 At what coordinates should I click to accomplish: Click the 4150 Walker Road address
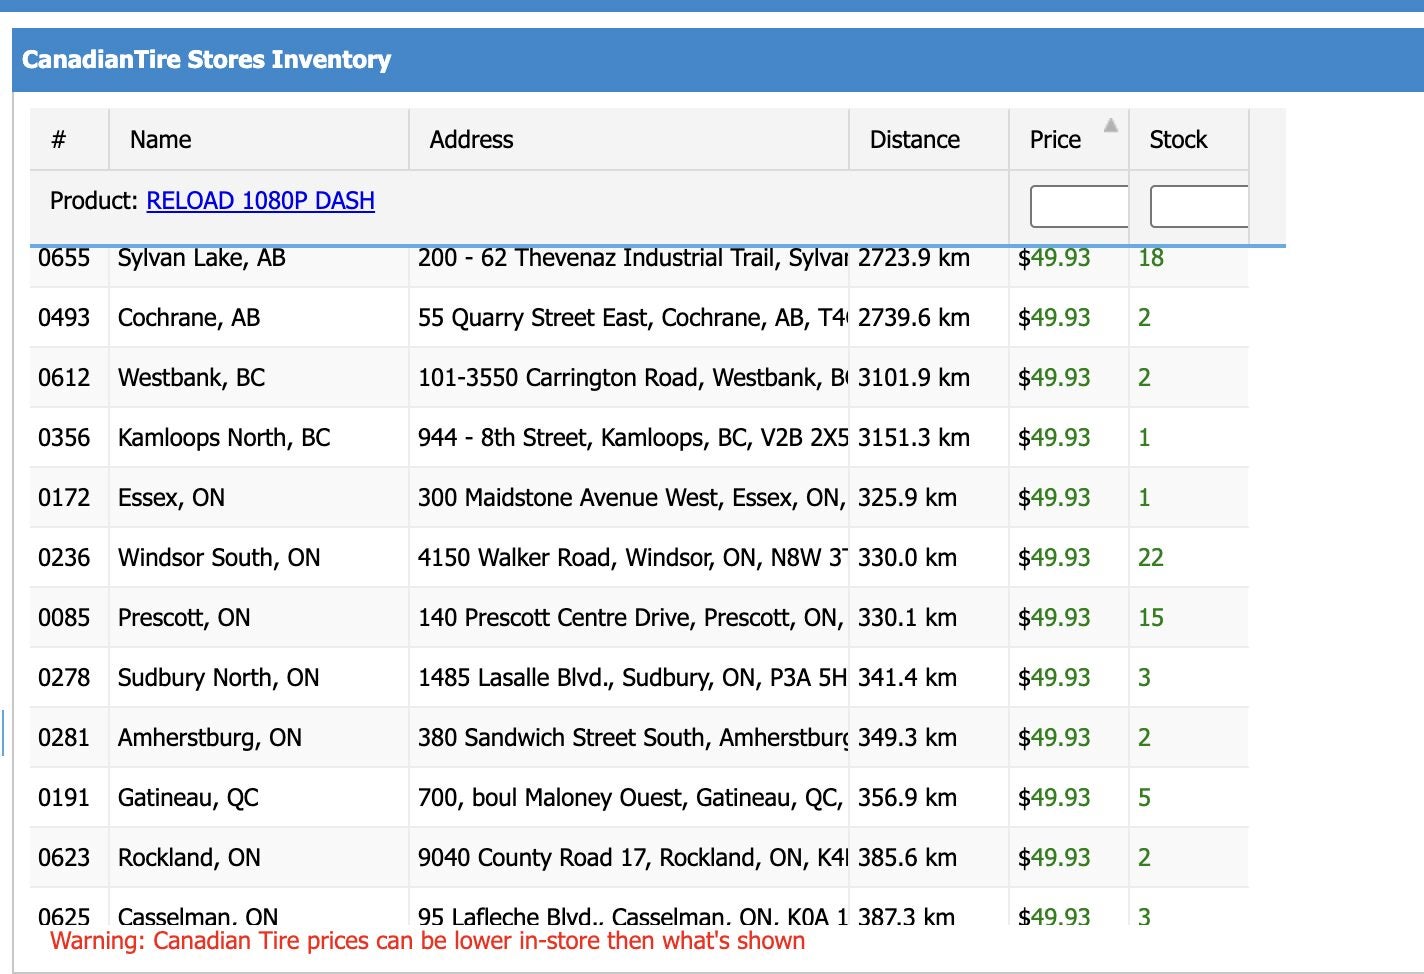click(x=632, y=558)
